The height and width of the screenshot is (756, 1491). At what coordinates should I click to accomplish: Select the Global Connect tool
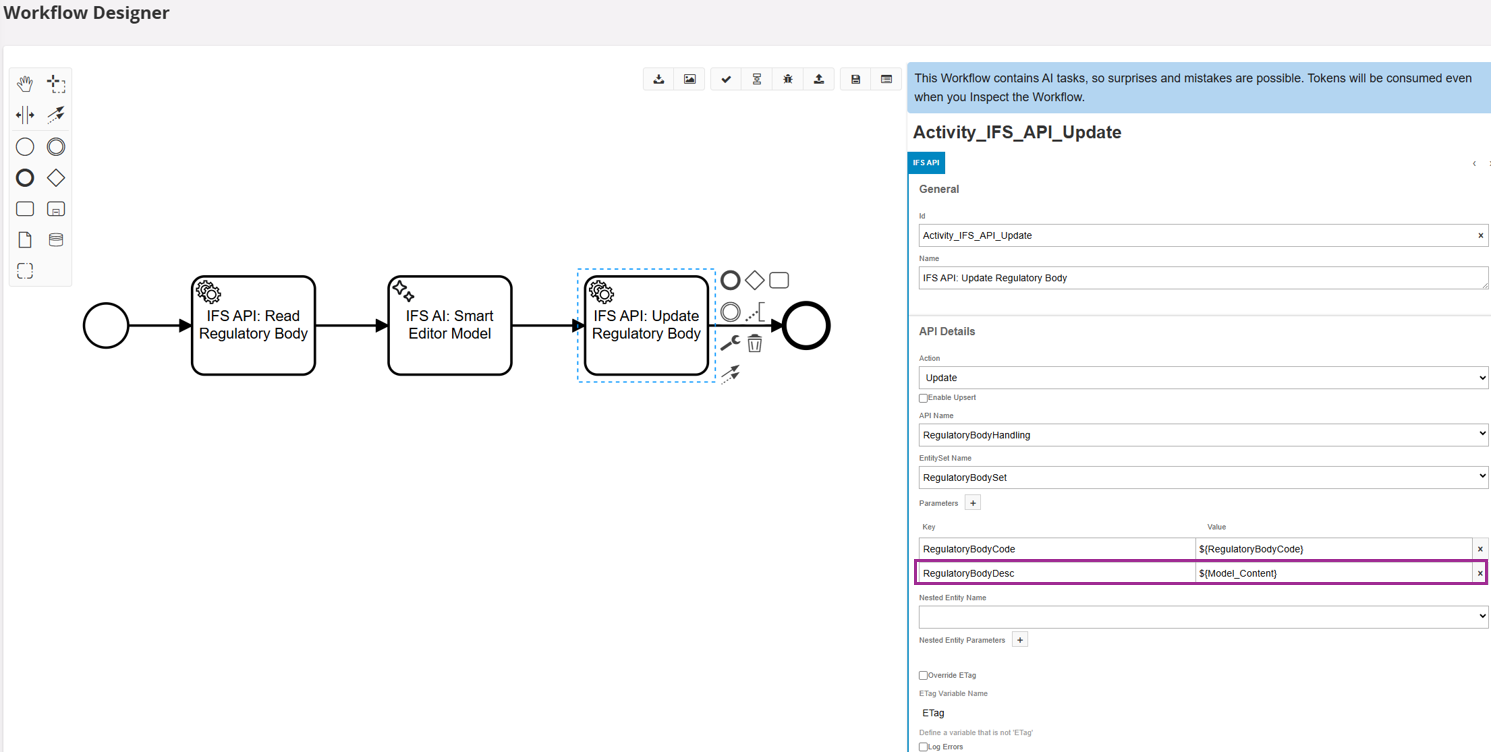[56, 114]
